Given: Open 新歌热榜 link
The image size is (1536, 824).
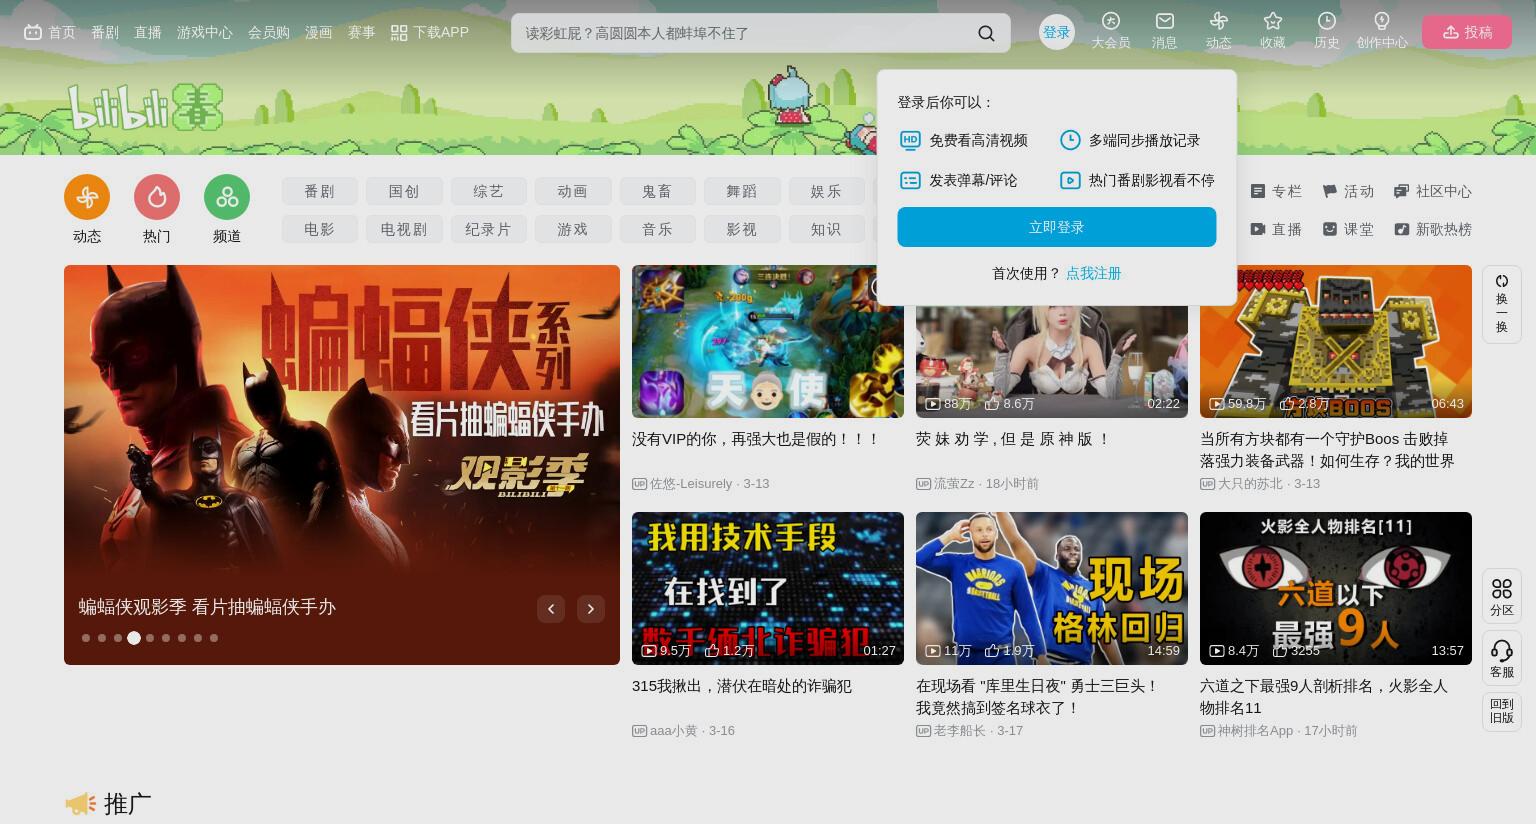Looking at the screenshot, I should coord(1433,229).
